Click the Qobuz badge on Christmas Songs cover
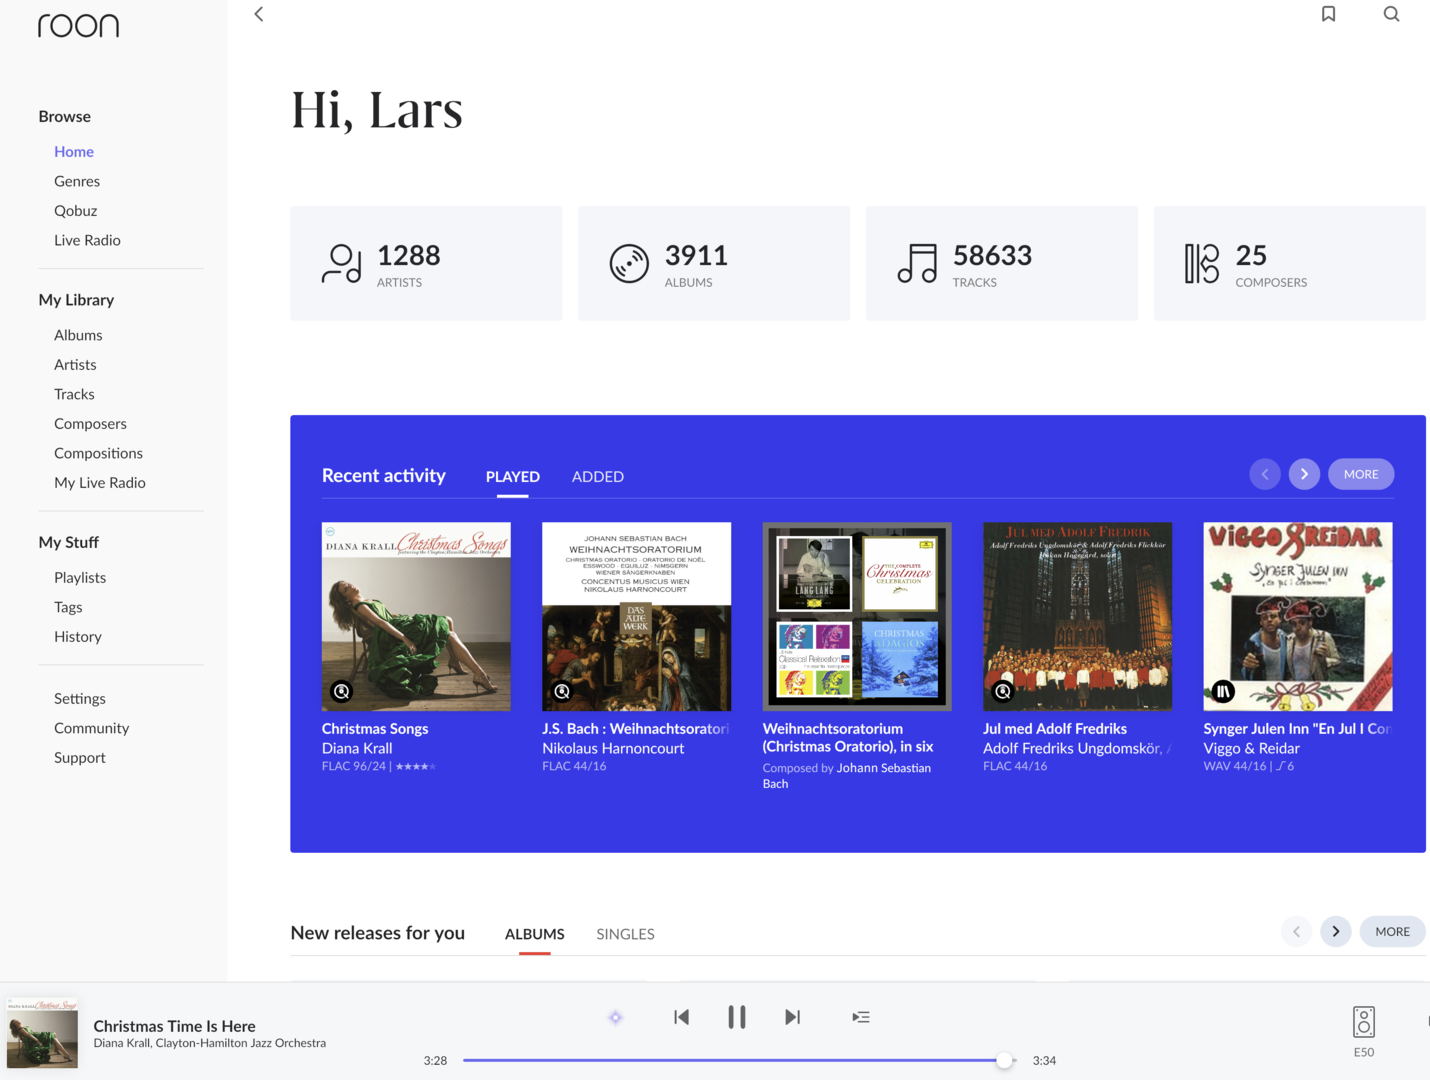This screenshot has height=1080, width=1430. tap(342, 691)
